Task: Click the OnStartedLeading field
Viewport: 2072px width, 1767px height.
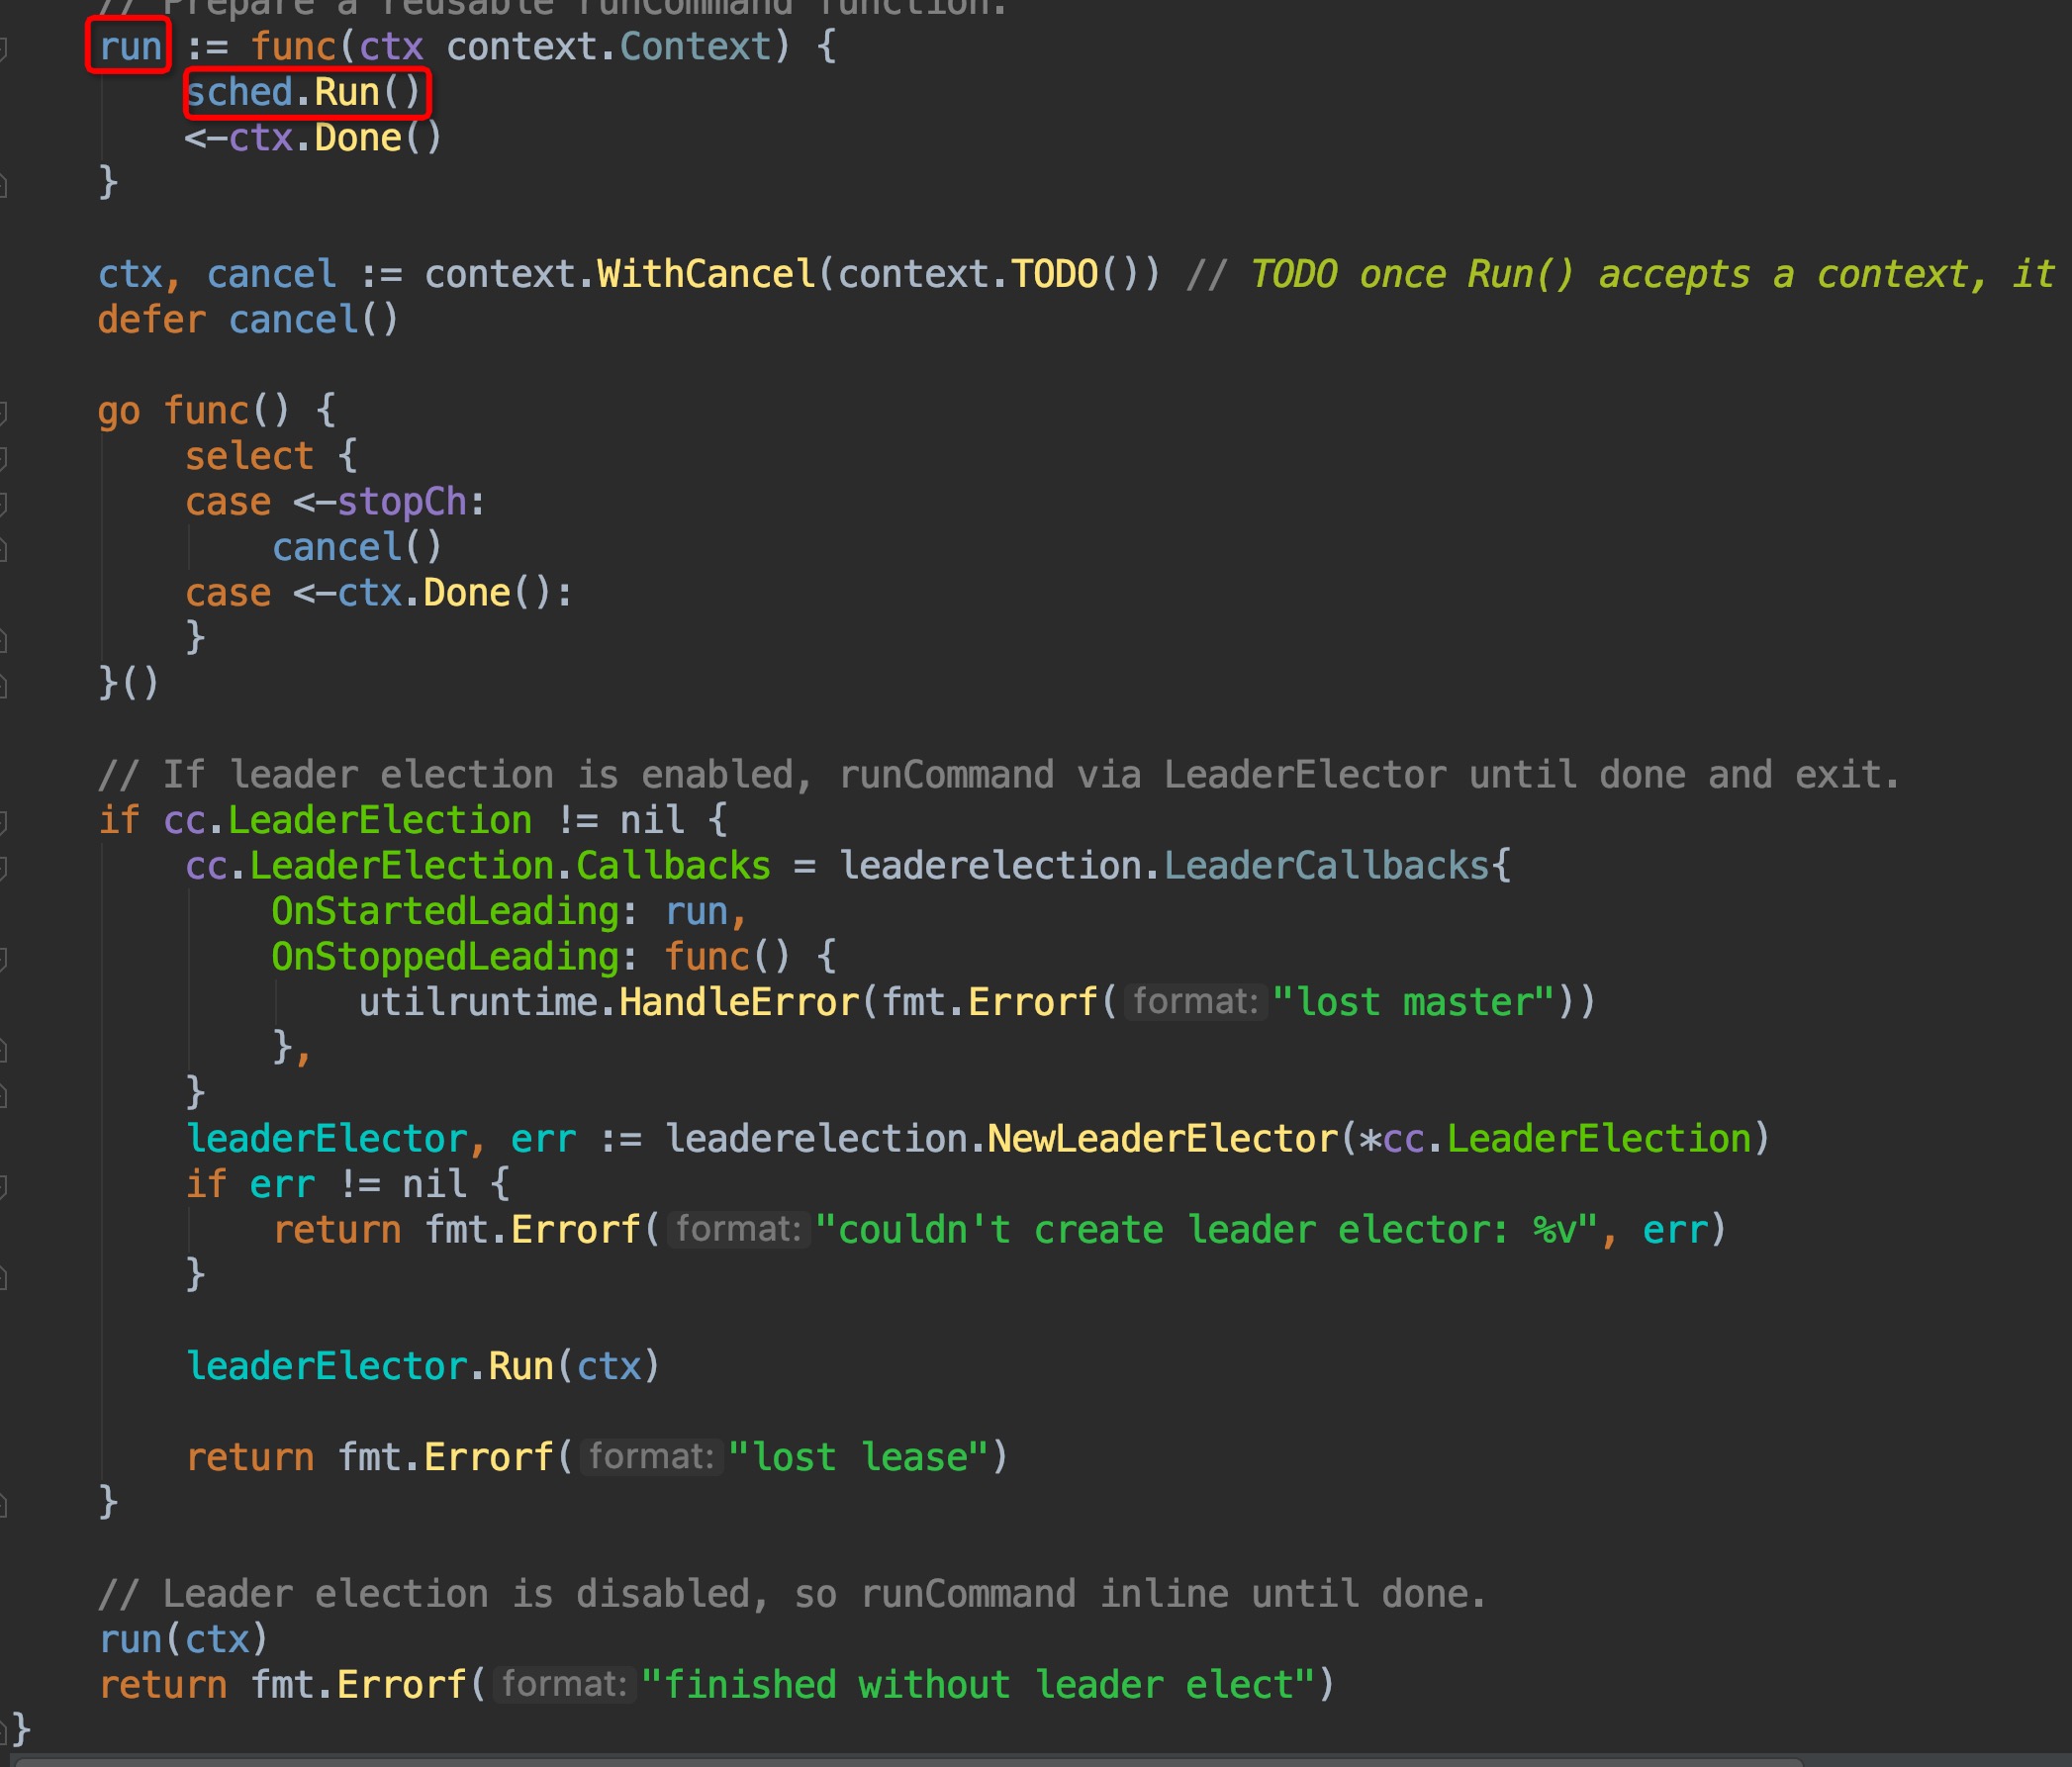Action: 445,911
